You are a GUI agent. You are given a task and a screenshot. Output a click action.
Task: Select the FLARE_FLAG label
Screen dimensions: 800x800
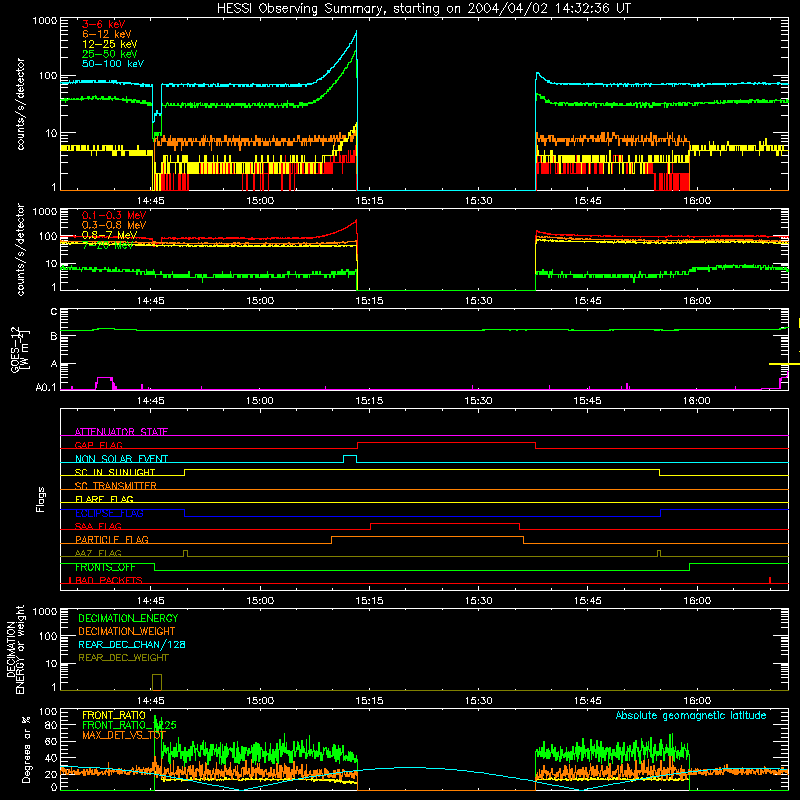[x=104, y=499]
